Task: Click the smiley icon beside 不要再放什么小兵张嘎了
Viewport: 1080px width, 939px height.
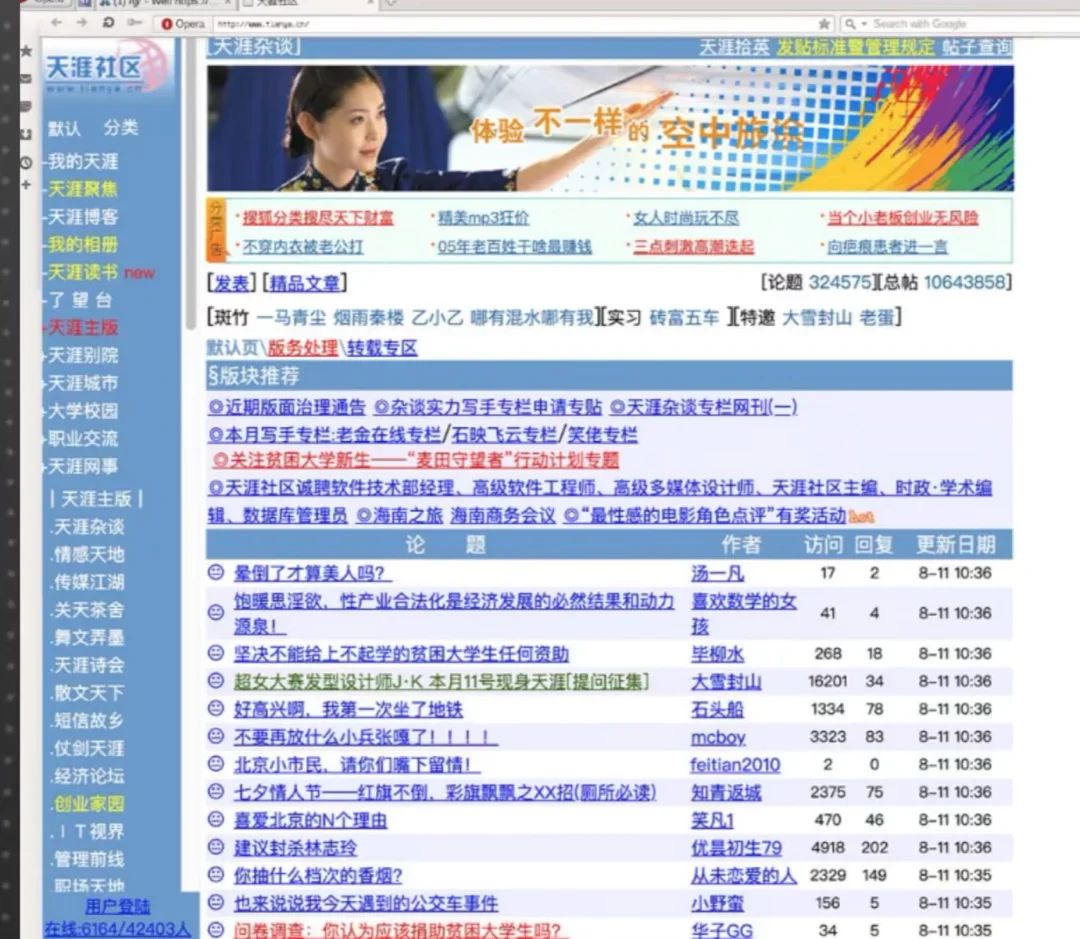Action: click(216, 736)
